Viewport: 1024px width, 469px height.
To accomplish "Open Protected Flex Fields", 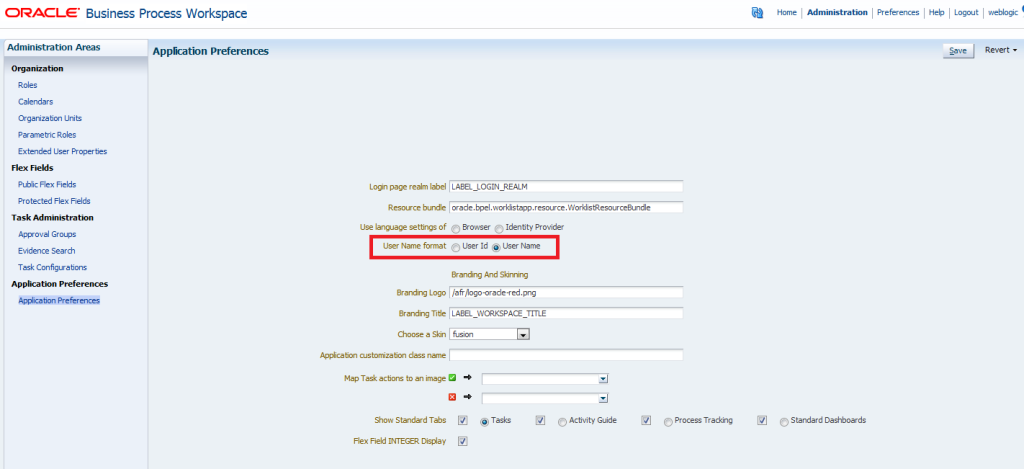I will pyautogui.click(x=54, y=201).
